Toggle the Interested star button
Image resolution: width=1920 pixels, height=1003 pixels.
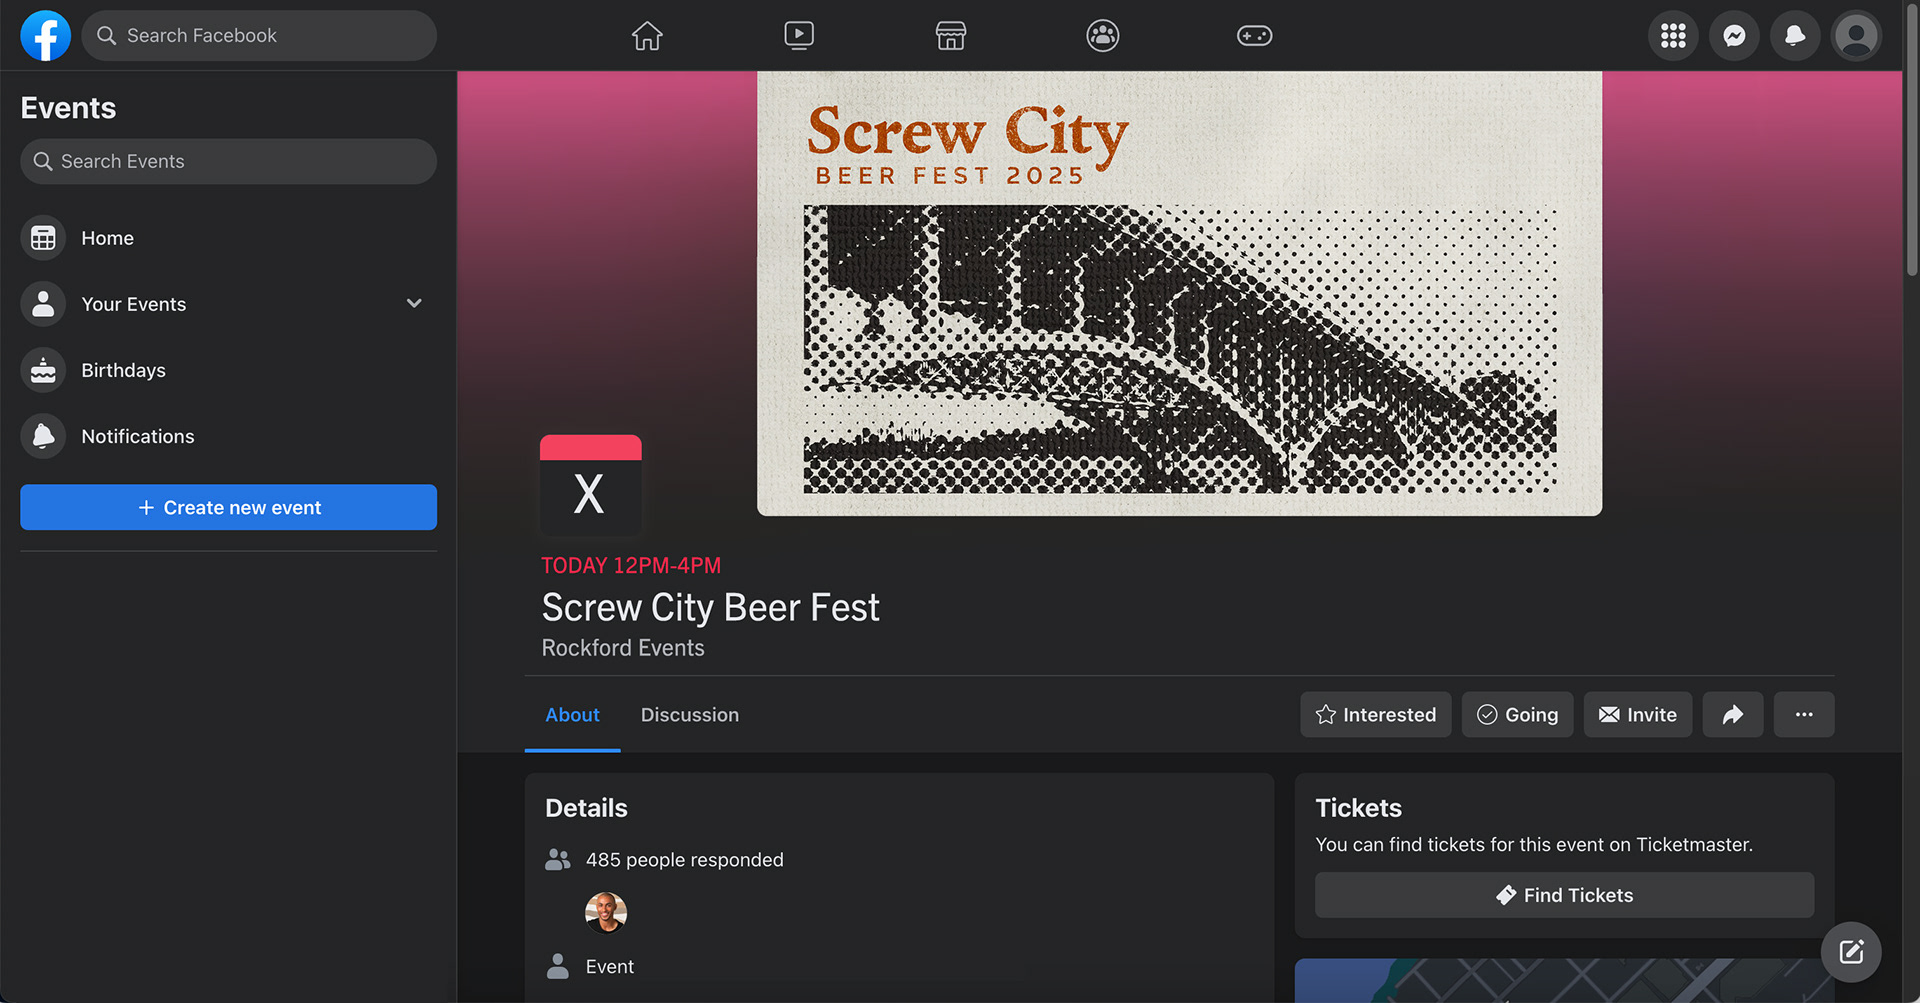coord(1375,715)
